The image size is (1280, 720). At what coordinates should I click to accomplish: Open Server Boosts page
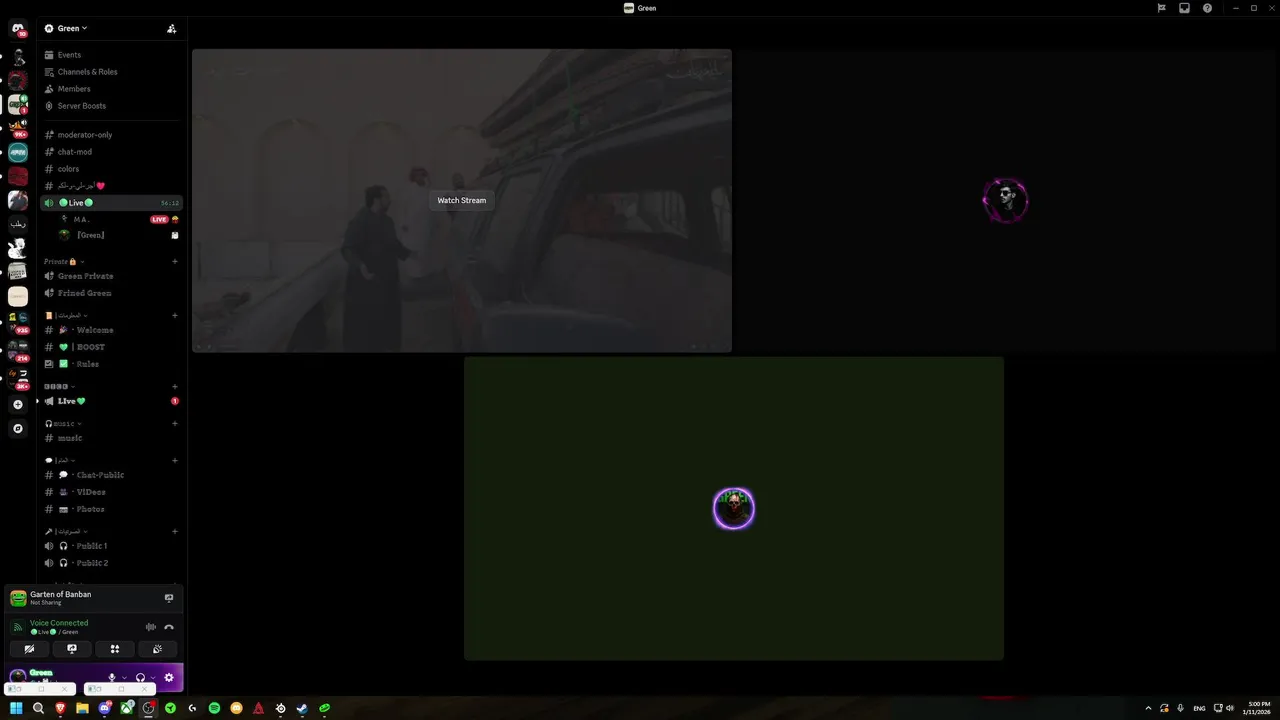coord(81,106)
